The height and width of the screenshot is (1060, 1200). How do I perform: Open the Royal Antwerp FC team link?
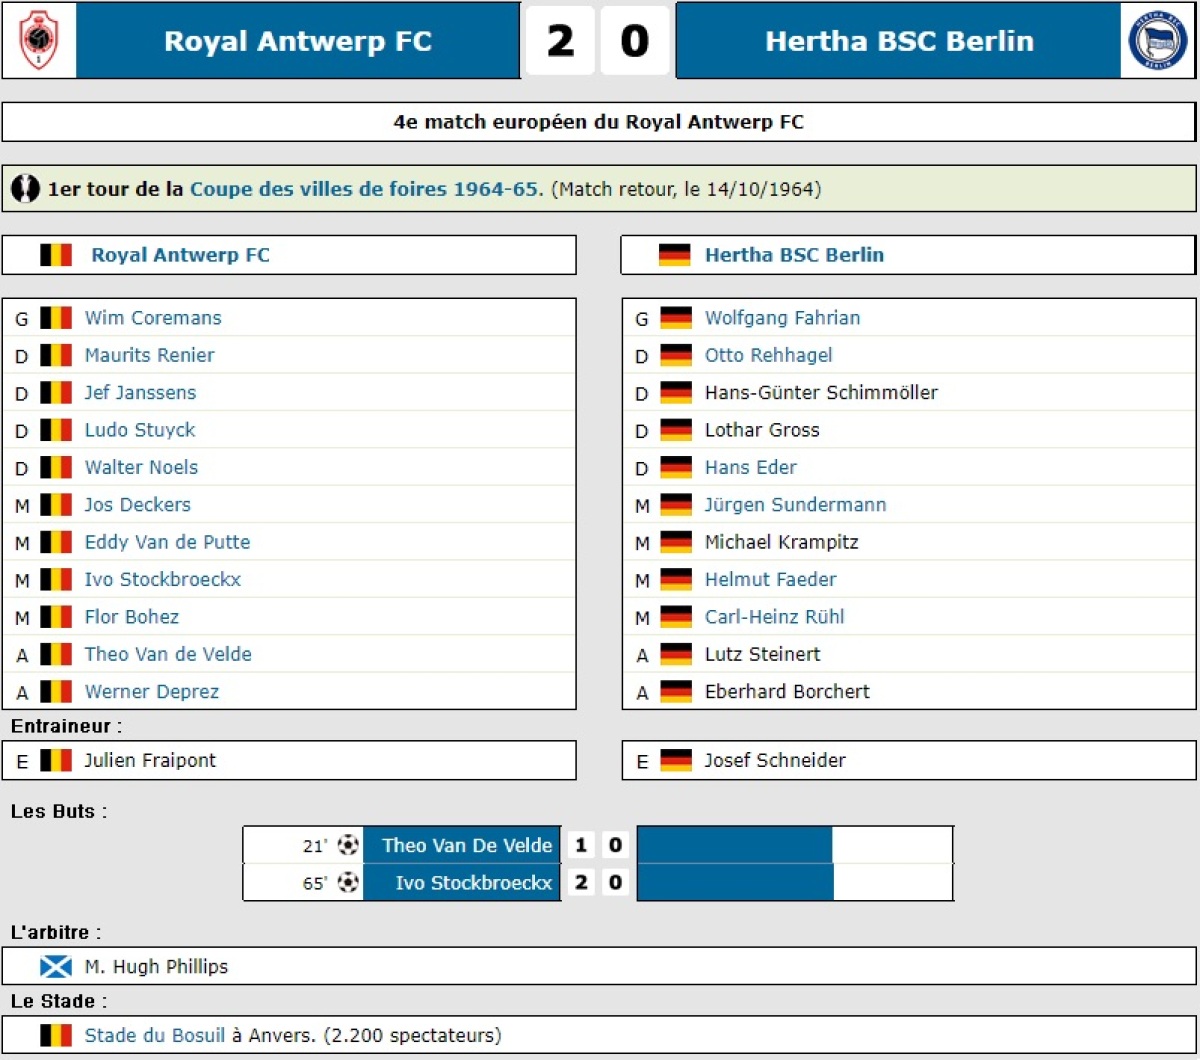pos(180,255)
